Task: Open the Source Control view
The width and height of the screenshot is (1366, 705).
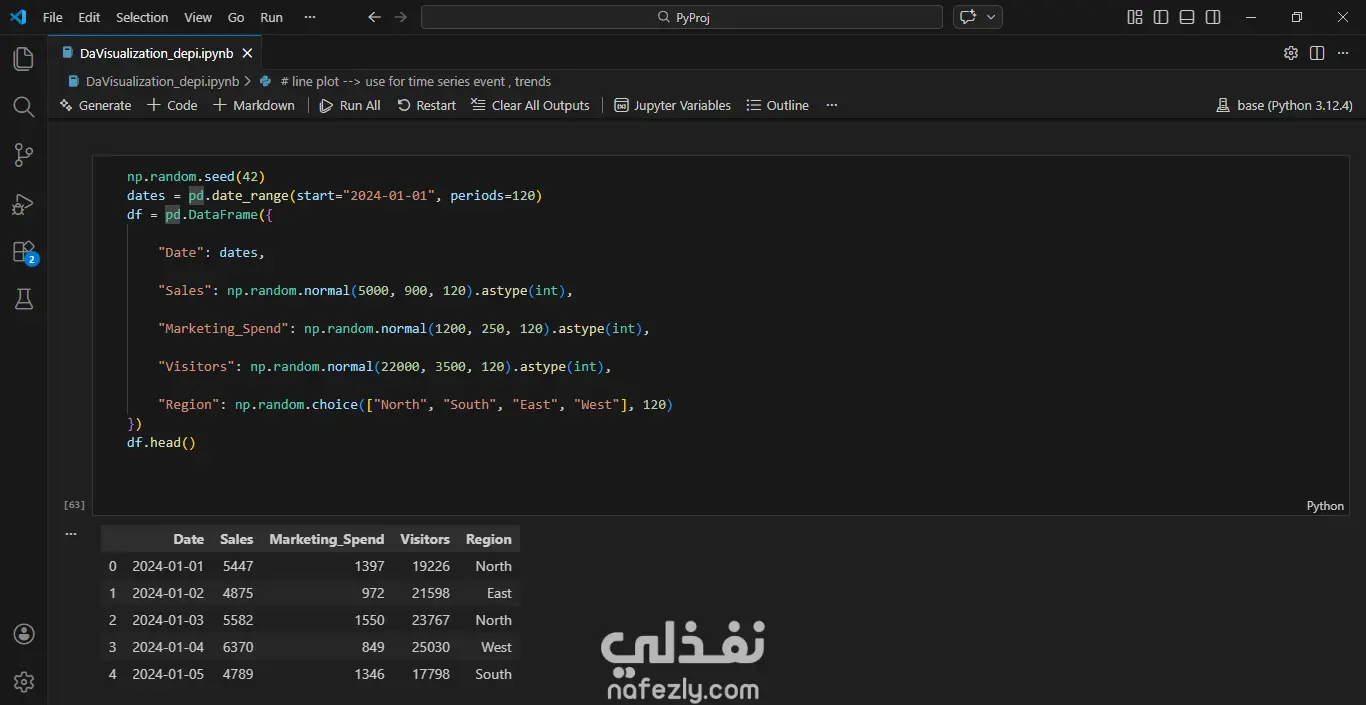Action: coord(24,155)
